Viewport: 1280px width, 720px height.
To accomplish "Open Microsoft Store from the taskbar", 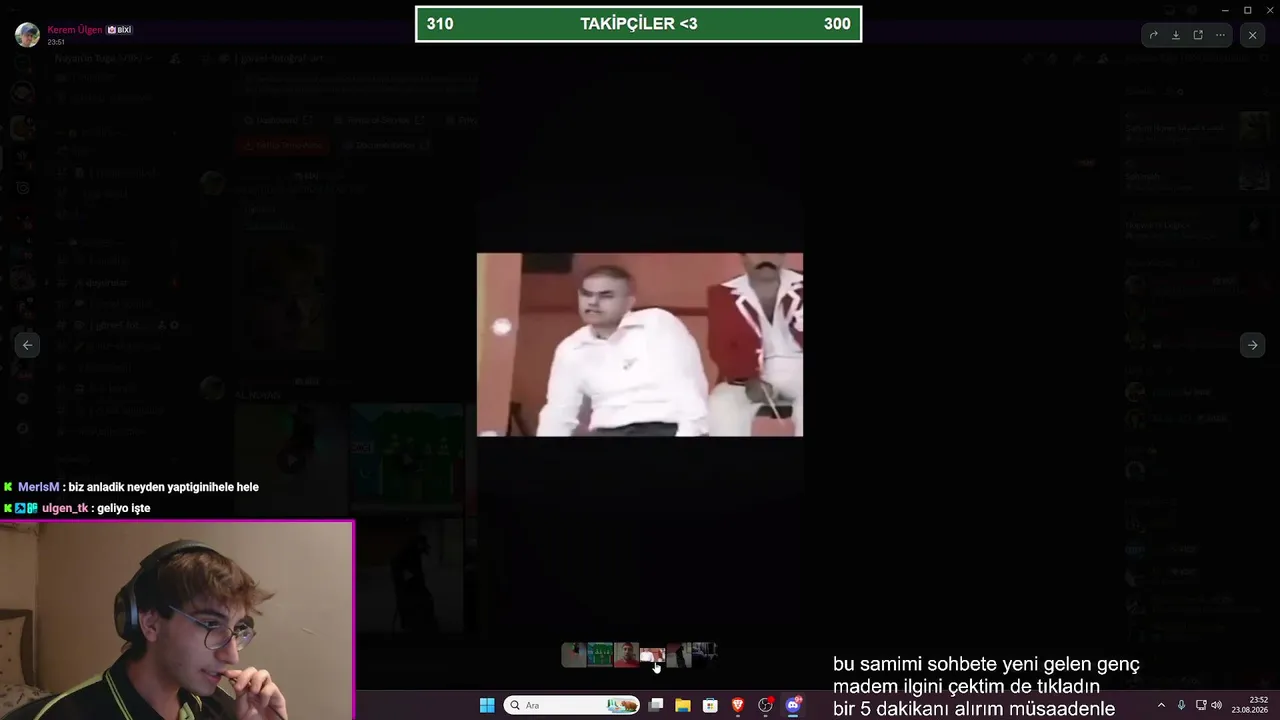I will click(x=710, y=705).
